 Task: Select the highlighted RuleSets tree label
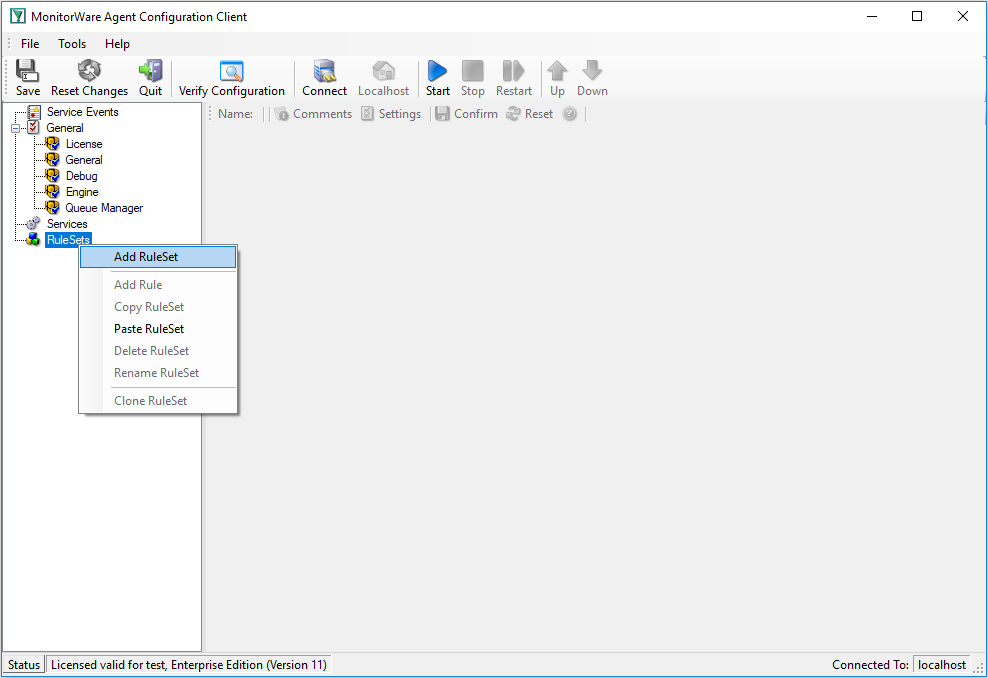tap(68, 239)
